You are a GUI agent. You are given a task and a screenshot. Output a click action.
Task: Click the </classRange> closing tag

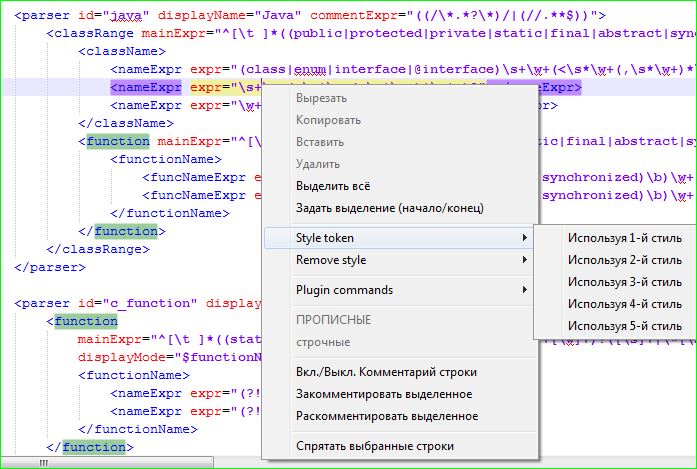98,249
